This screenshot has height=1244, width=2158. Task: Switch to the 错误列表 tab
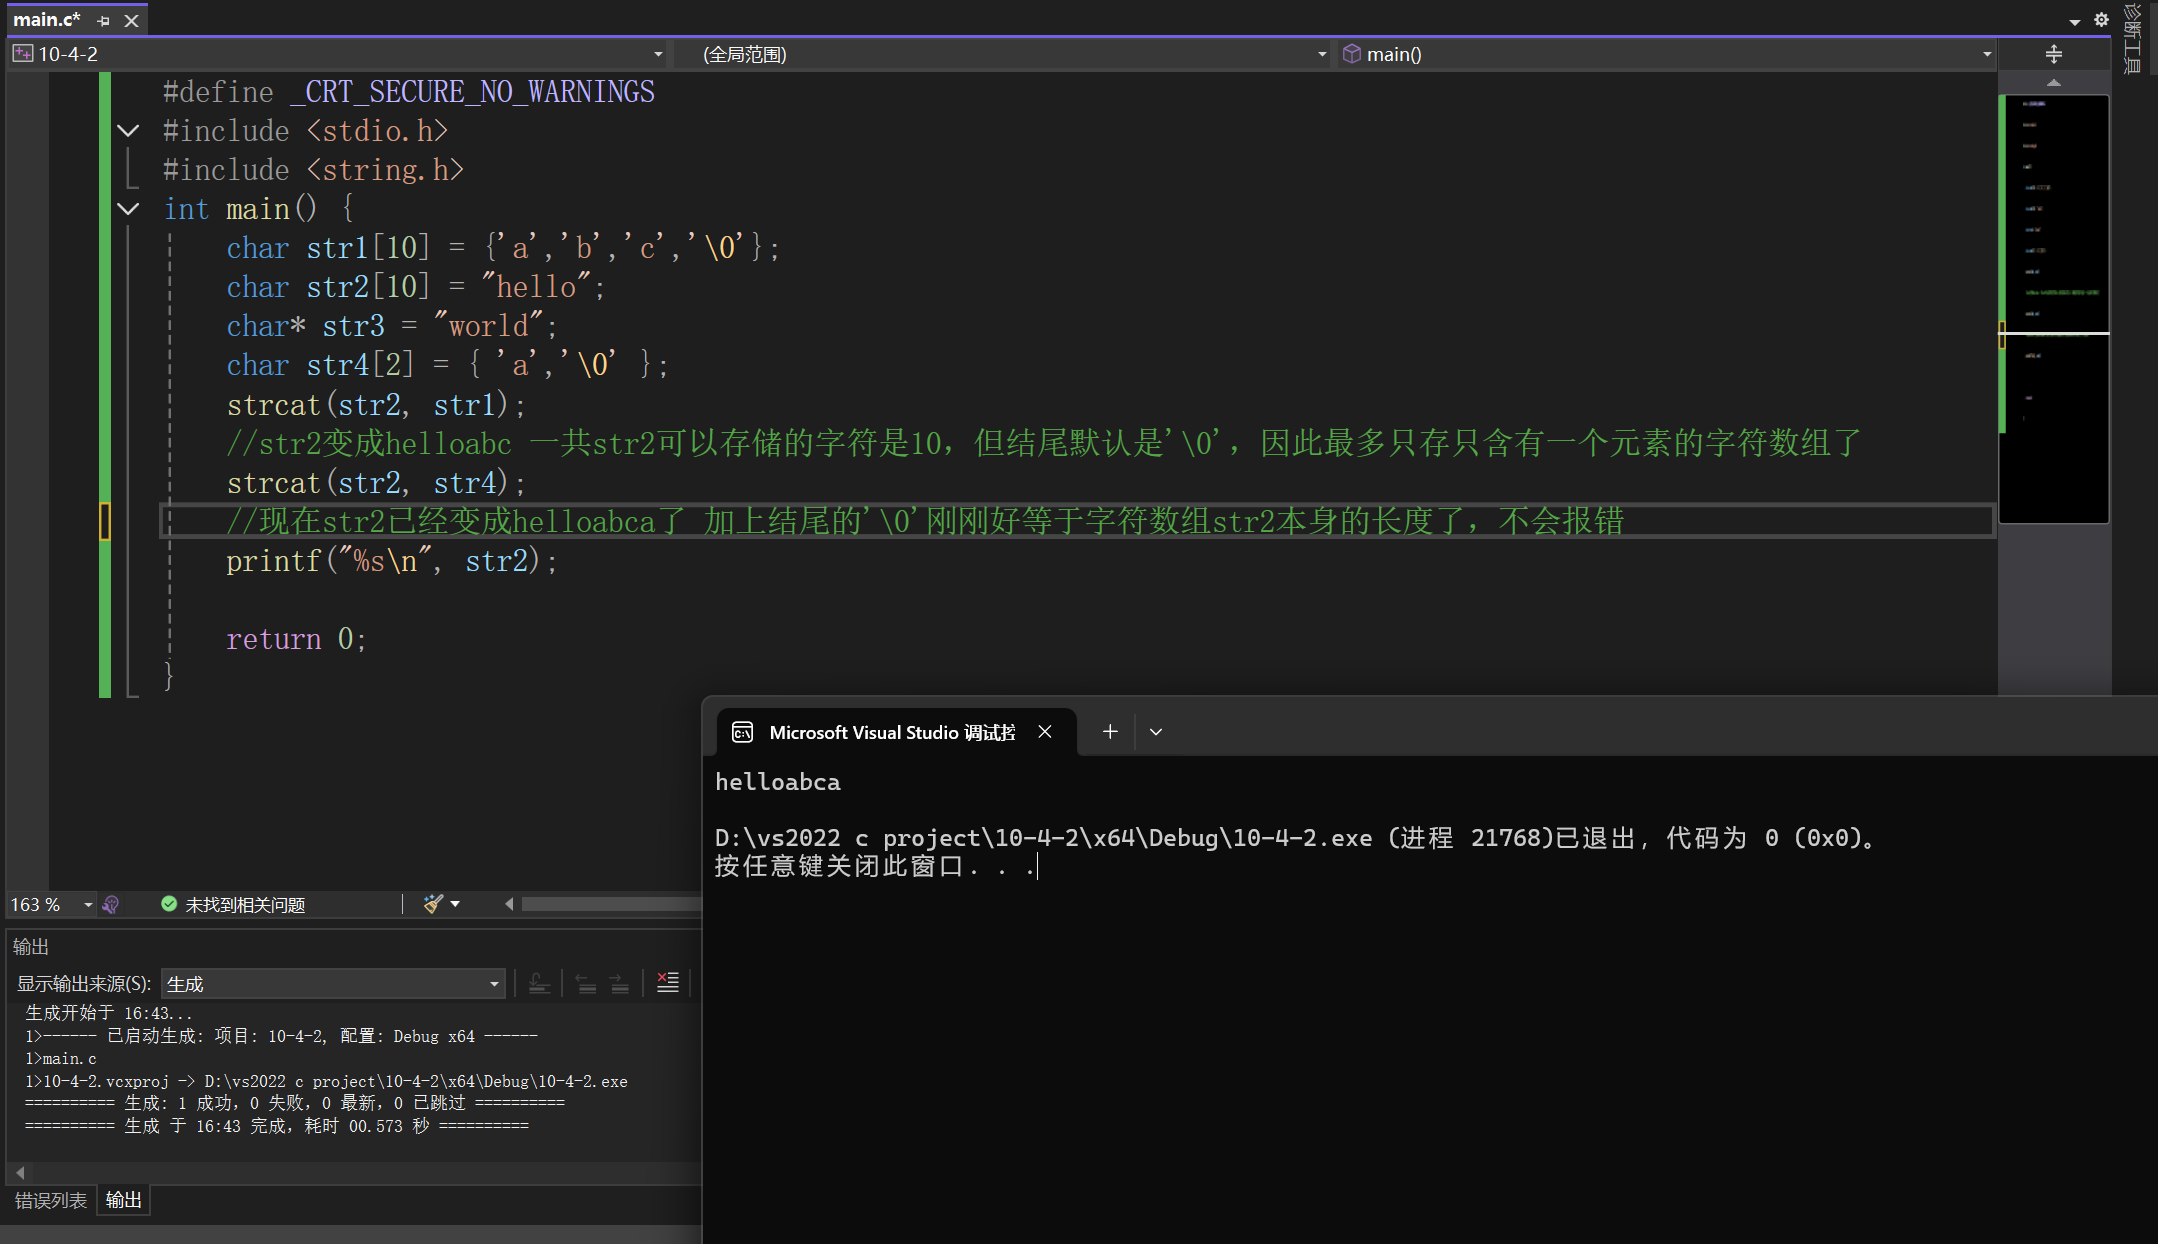51,1200
